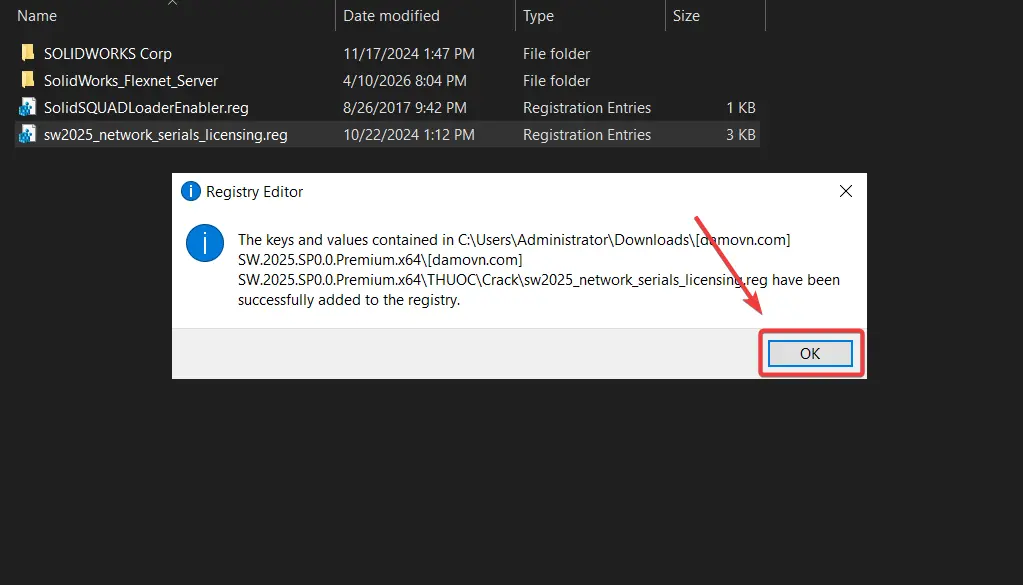Sort files by the Name column header

(37, 16)
